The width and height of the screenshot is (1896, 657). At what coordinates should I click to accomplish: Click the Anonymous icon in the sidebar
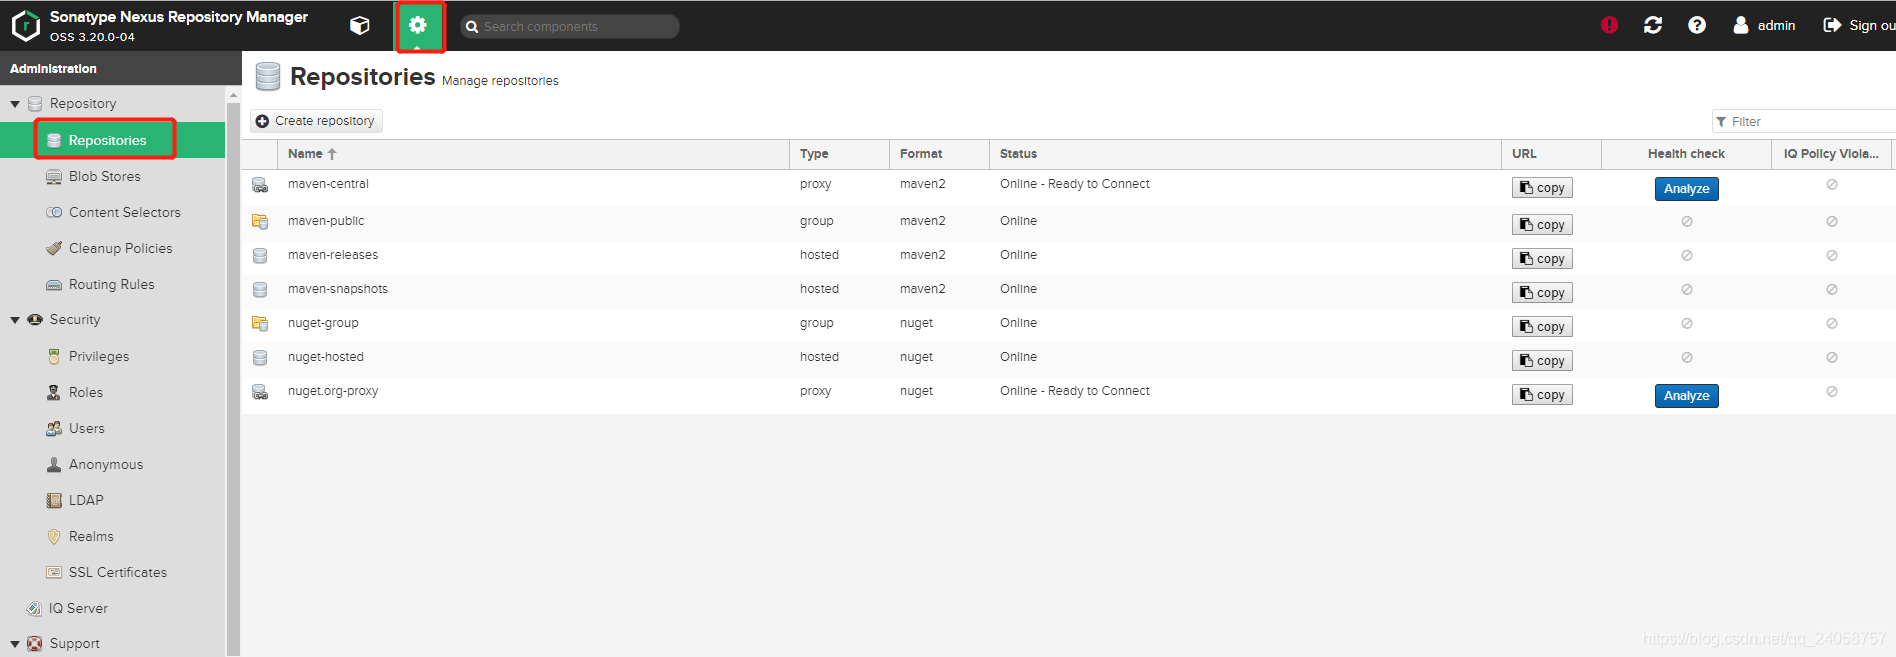[54, 464]
